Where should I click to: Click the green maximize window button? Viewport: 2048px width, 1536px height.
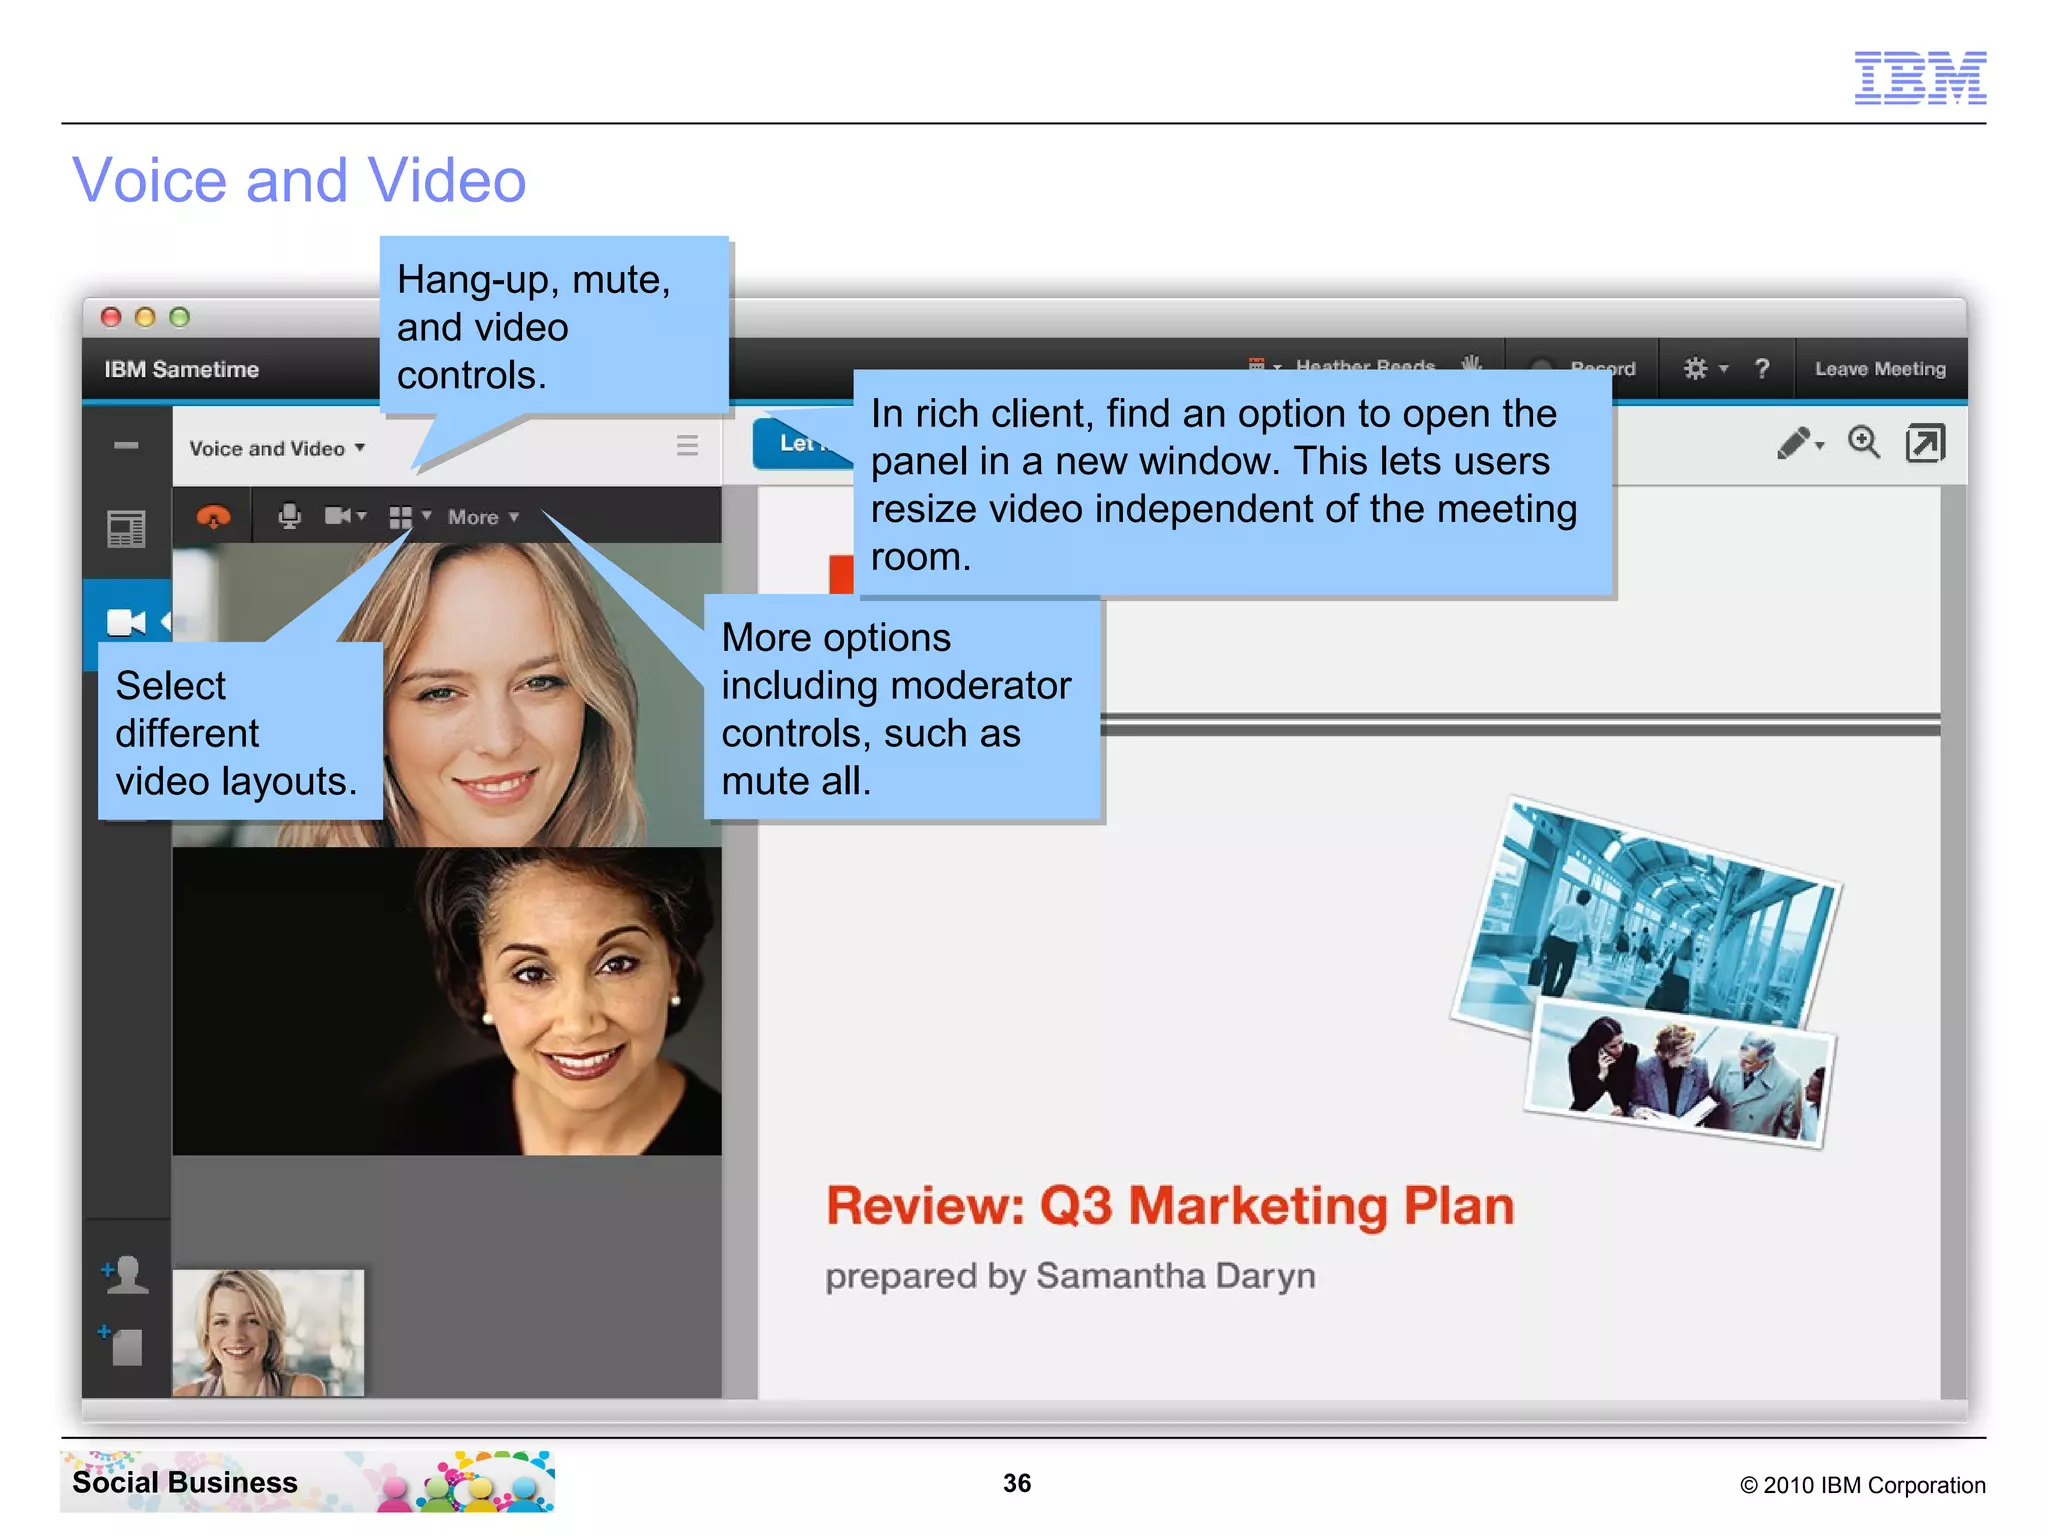pyautogui.click(x=179, y=317)
